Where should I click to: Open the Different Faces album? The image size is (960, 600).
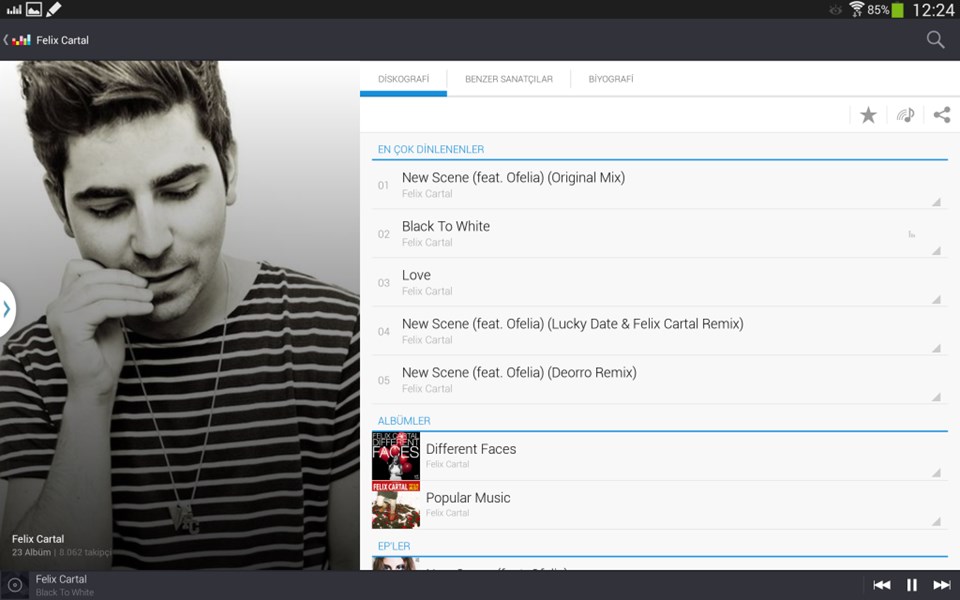click(659, 456)
